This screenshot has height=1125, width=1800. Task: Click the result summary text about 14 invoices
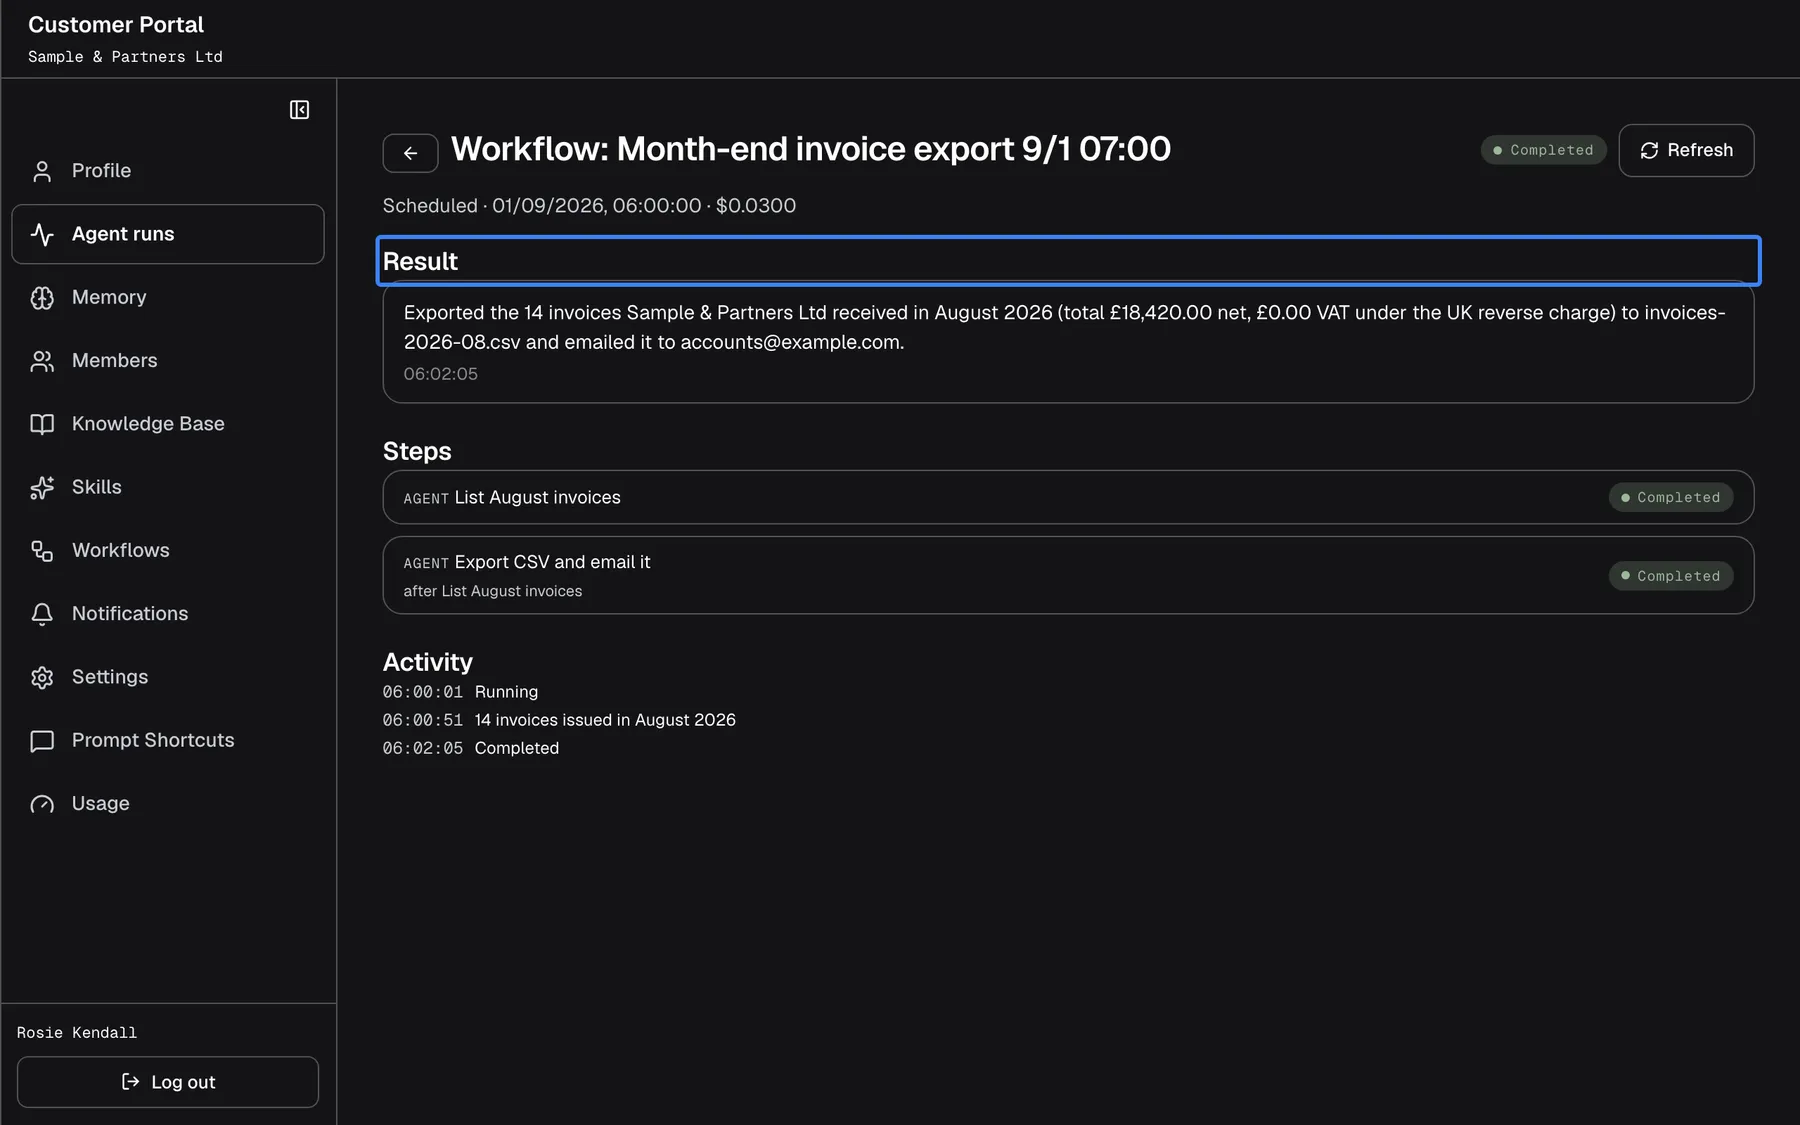(x=1064, y=327)
